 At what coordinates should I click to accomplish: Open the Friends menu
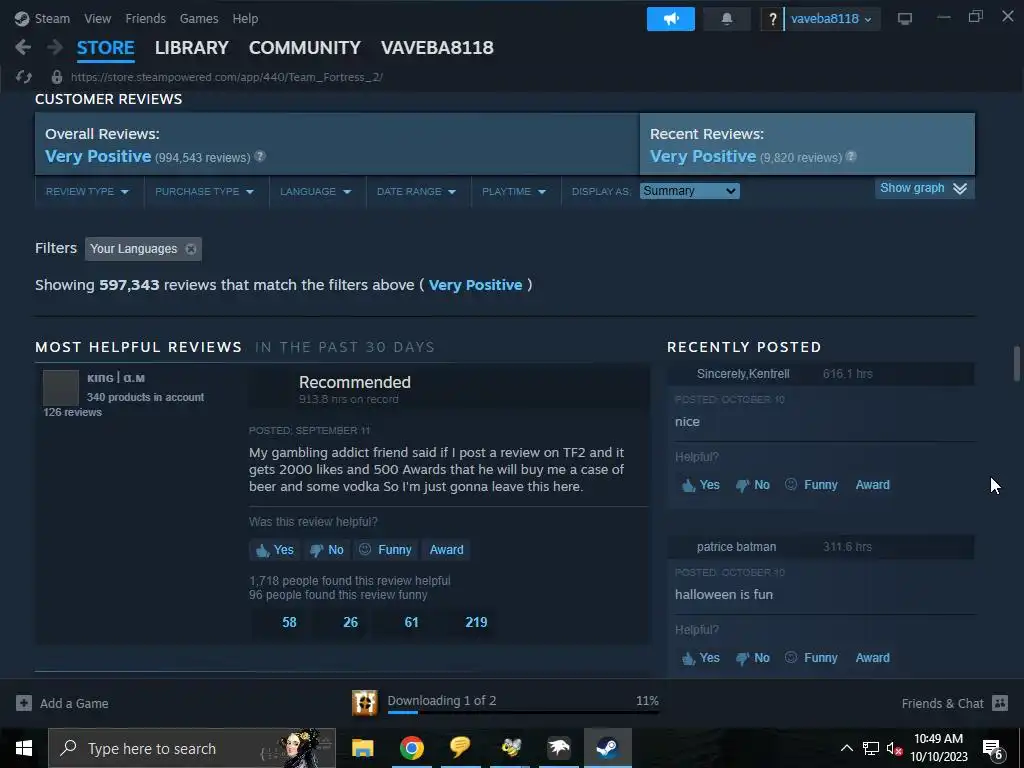tap(146, 18)
